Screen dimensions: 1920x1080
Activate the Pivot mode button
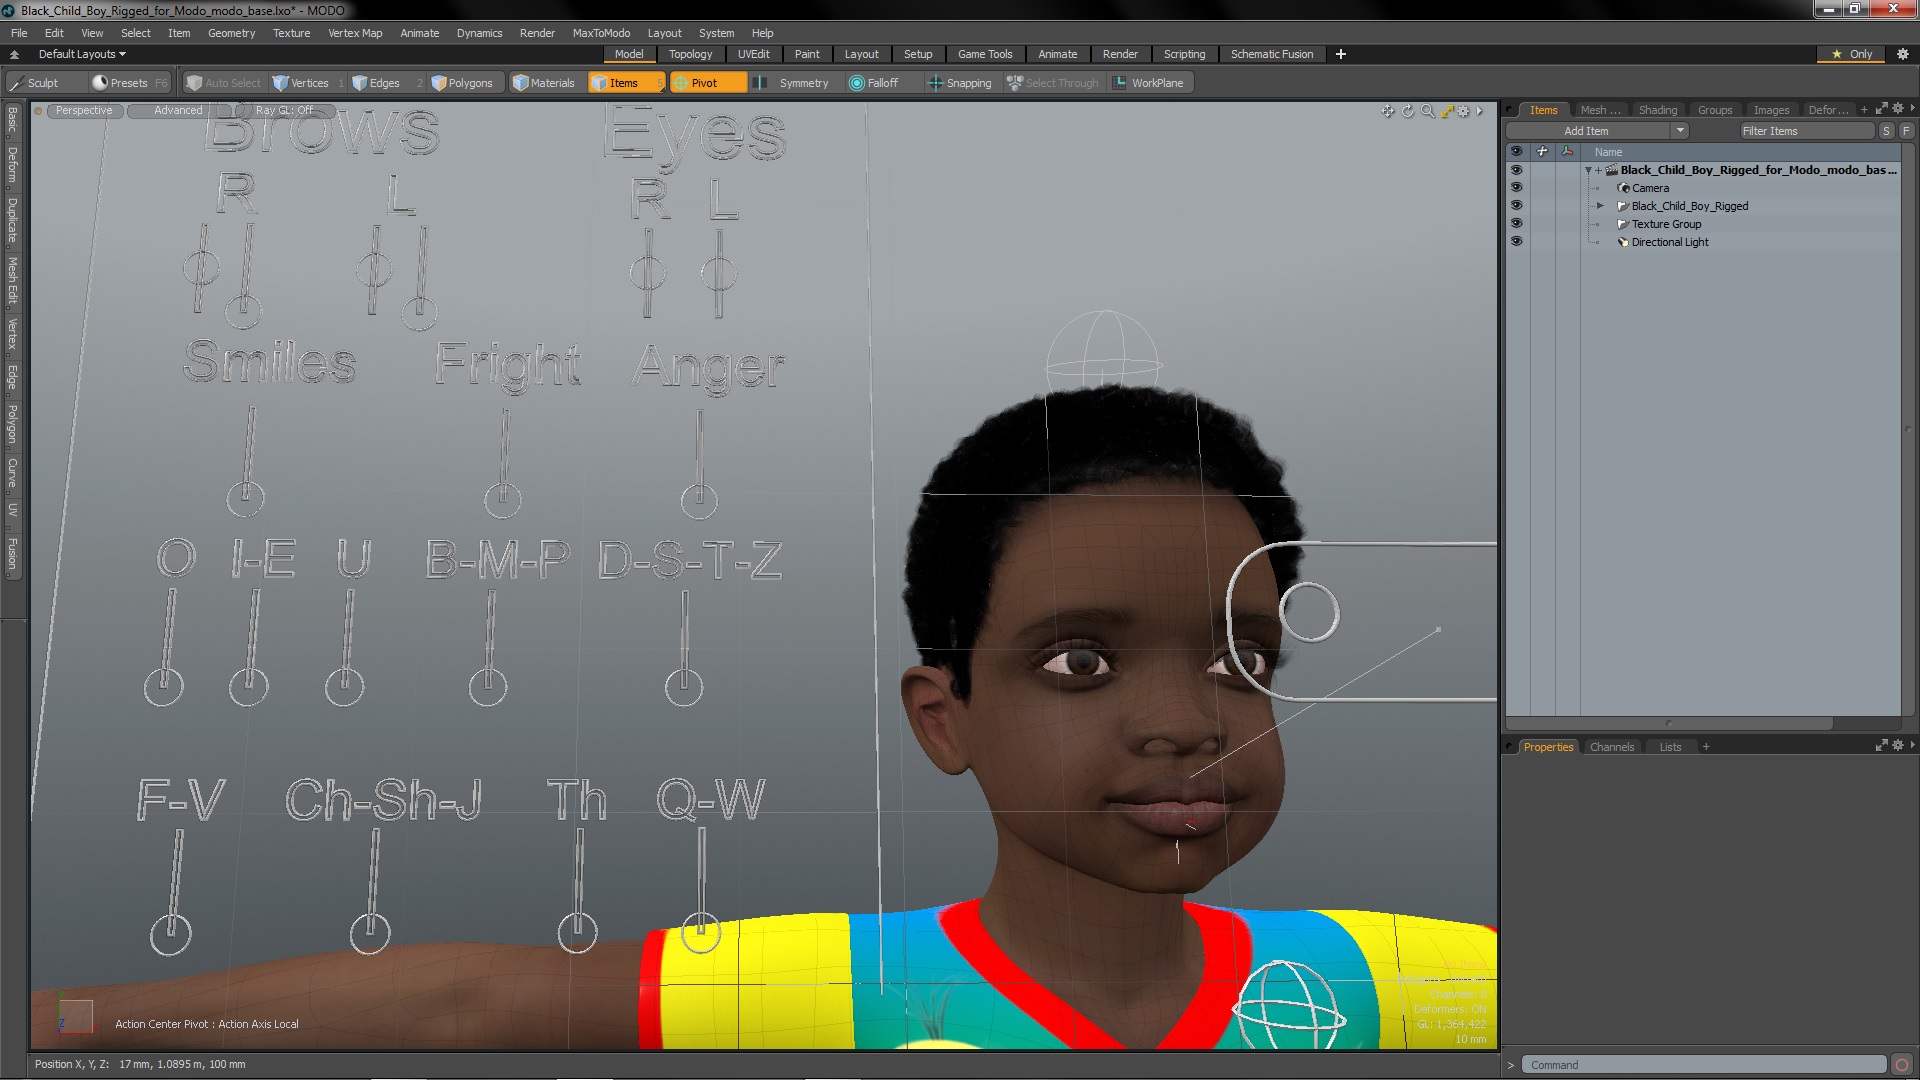[x=704, y=83]
